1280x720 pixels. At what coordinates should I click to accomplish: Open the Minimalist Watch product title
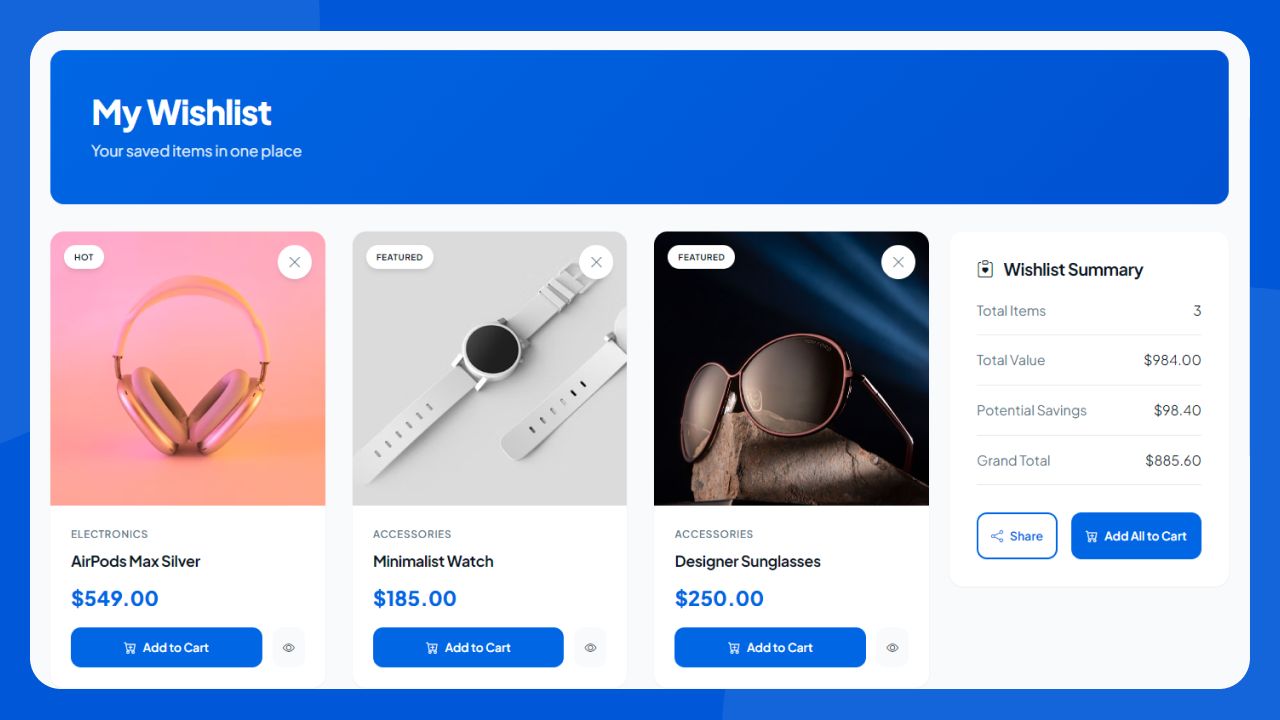click(x=433, y=561)
